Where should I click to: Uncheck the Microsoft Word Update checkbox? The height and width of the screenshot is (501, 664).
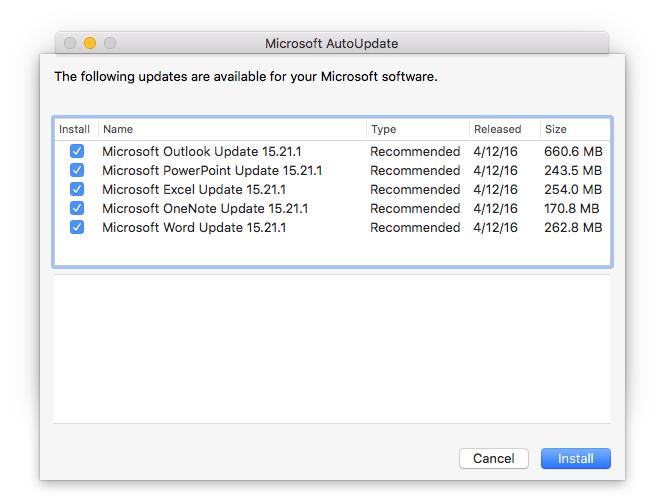click(77, 228)
